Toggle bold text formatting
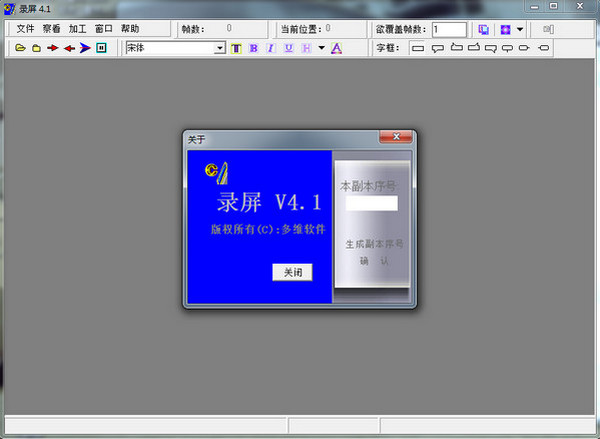Screen dimensions: 600x439 tap(253, 48)
